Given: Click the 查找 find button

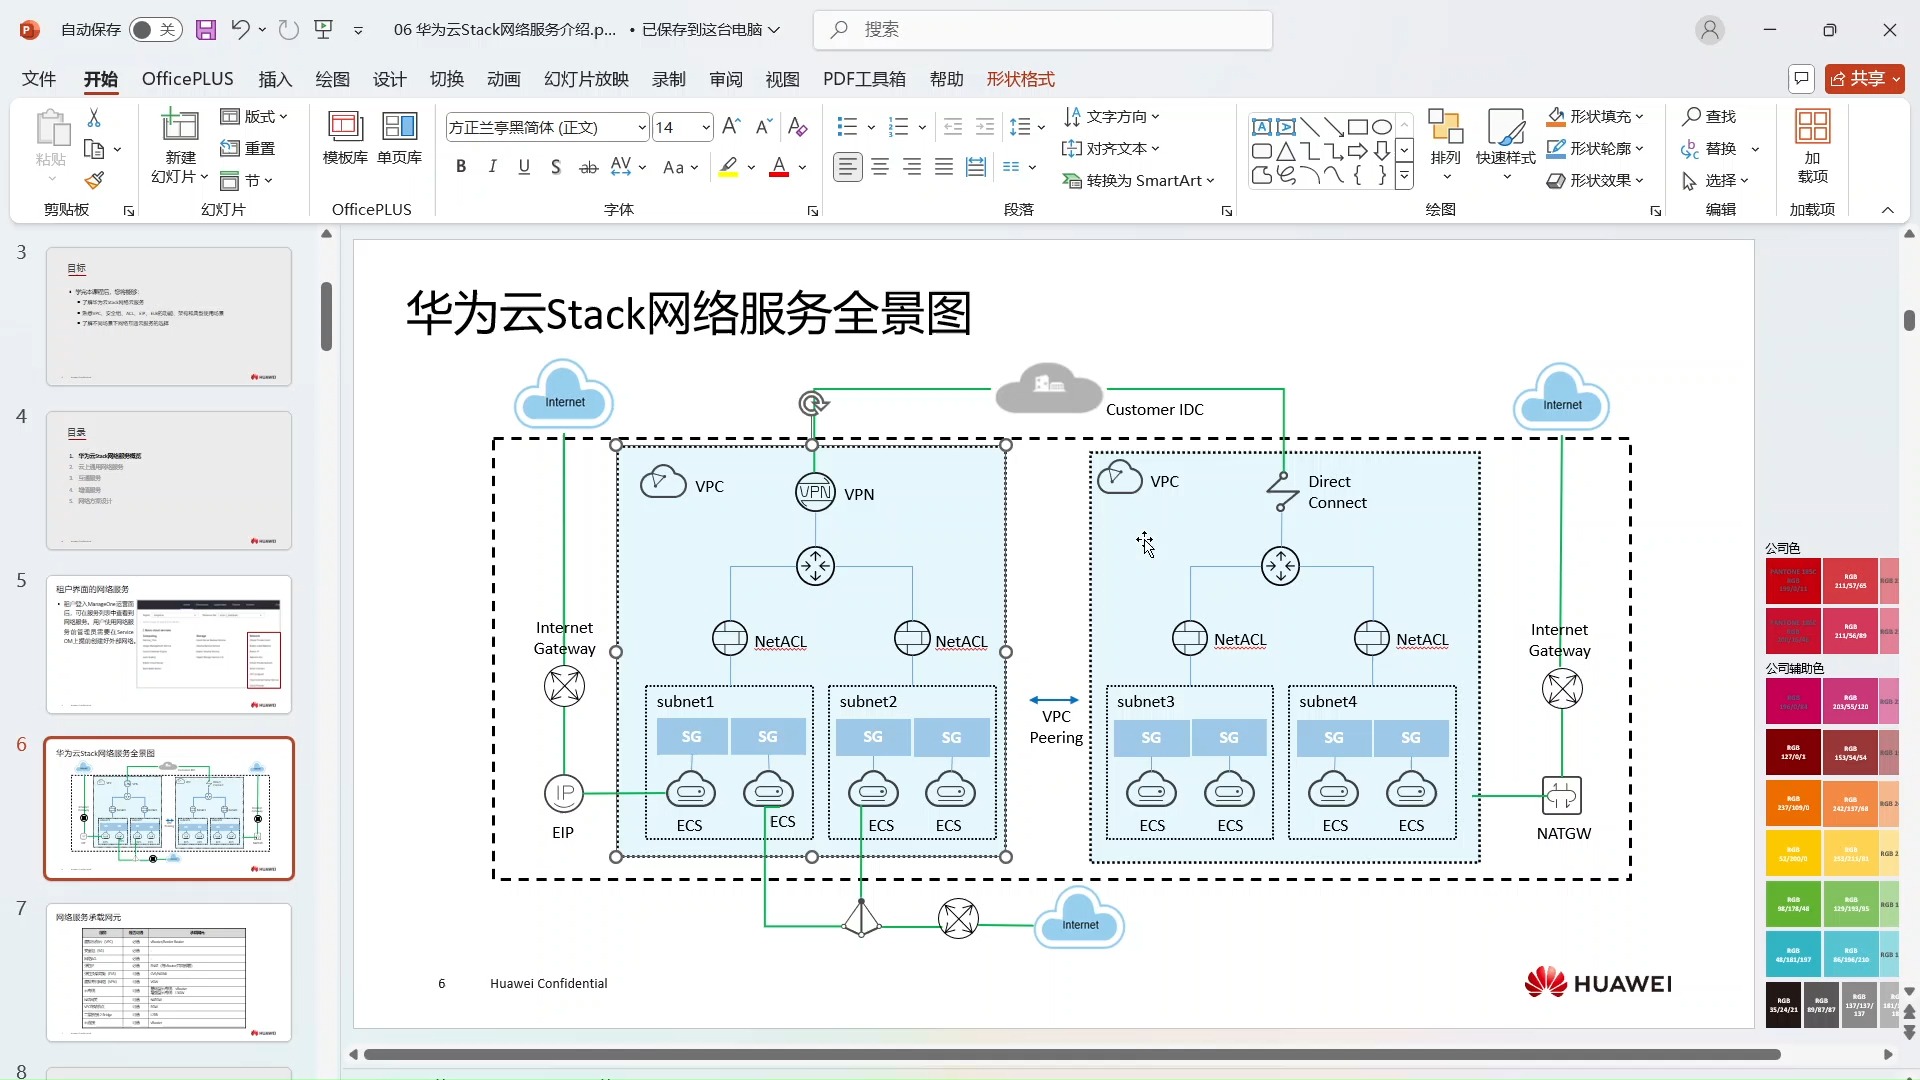Looking at the screenshot, I should click(1709, 117).
